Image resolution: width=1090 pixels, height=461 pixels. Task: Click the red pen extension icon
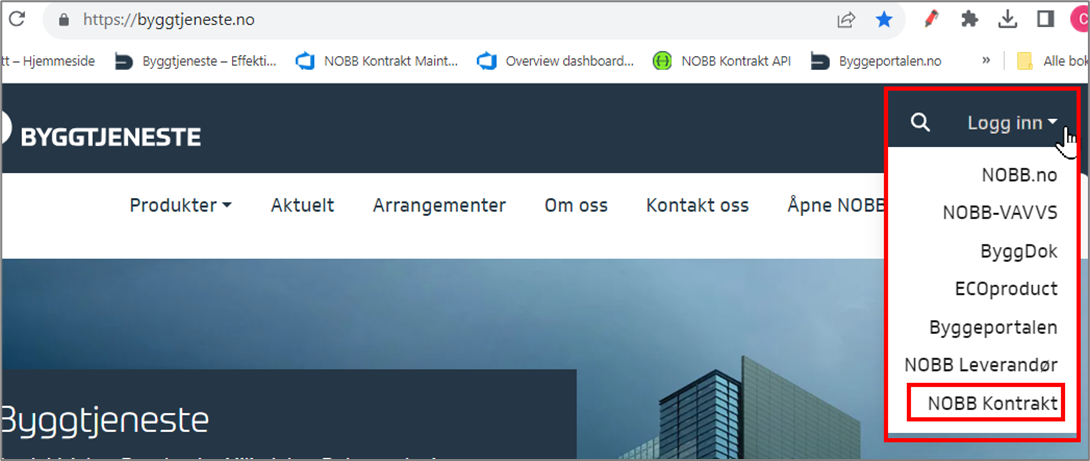pyautogui.click(x=931, y=19)
